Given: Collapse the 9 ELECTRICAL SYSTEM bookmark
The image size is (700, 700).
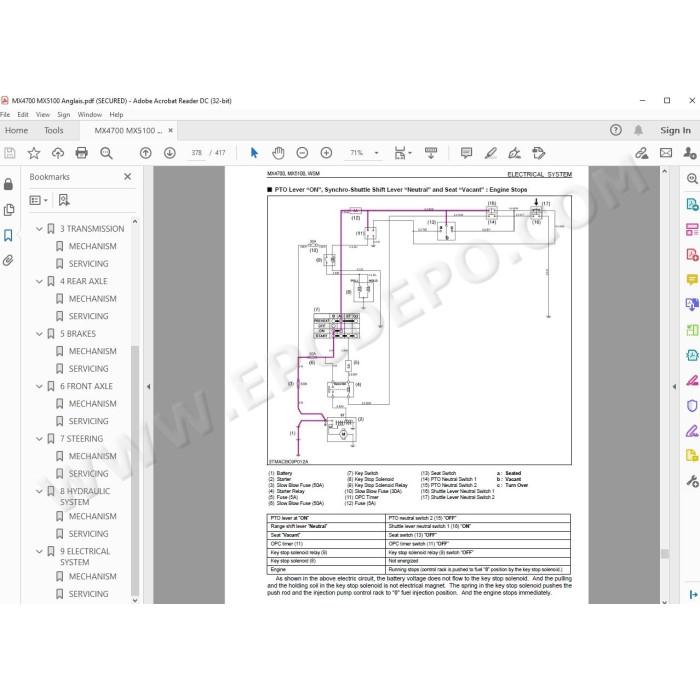Looking at the screenshot, I should tap(39, 552).
